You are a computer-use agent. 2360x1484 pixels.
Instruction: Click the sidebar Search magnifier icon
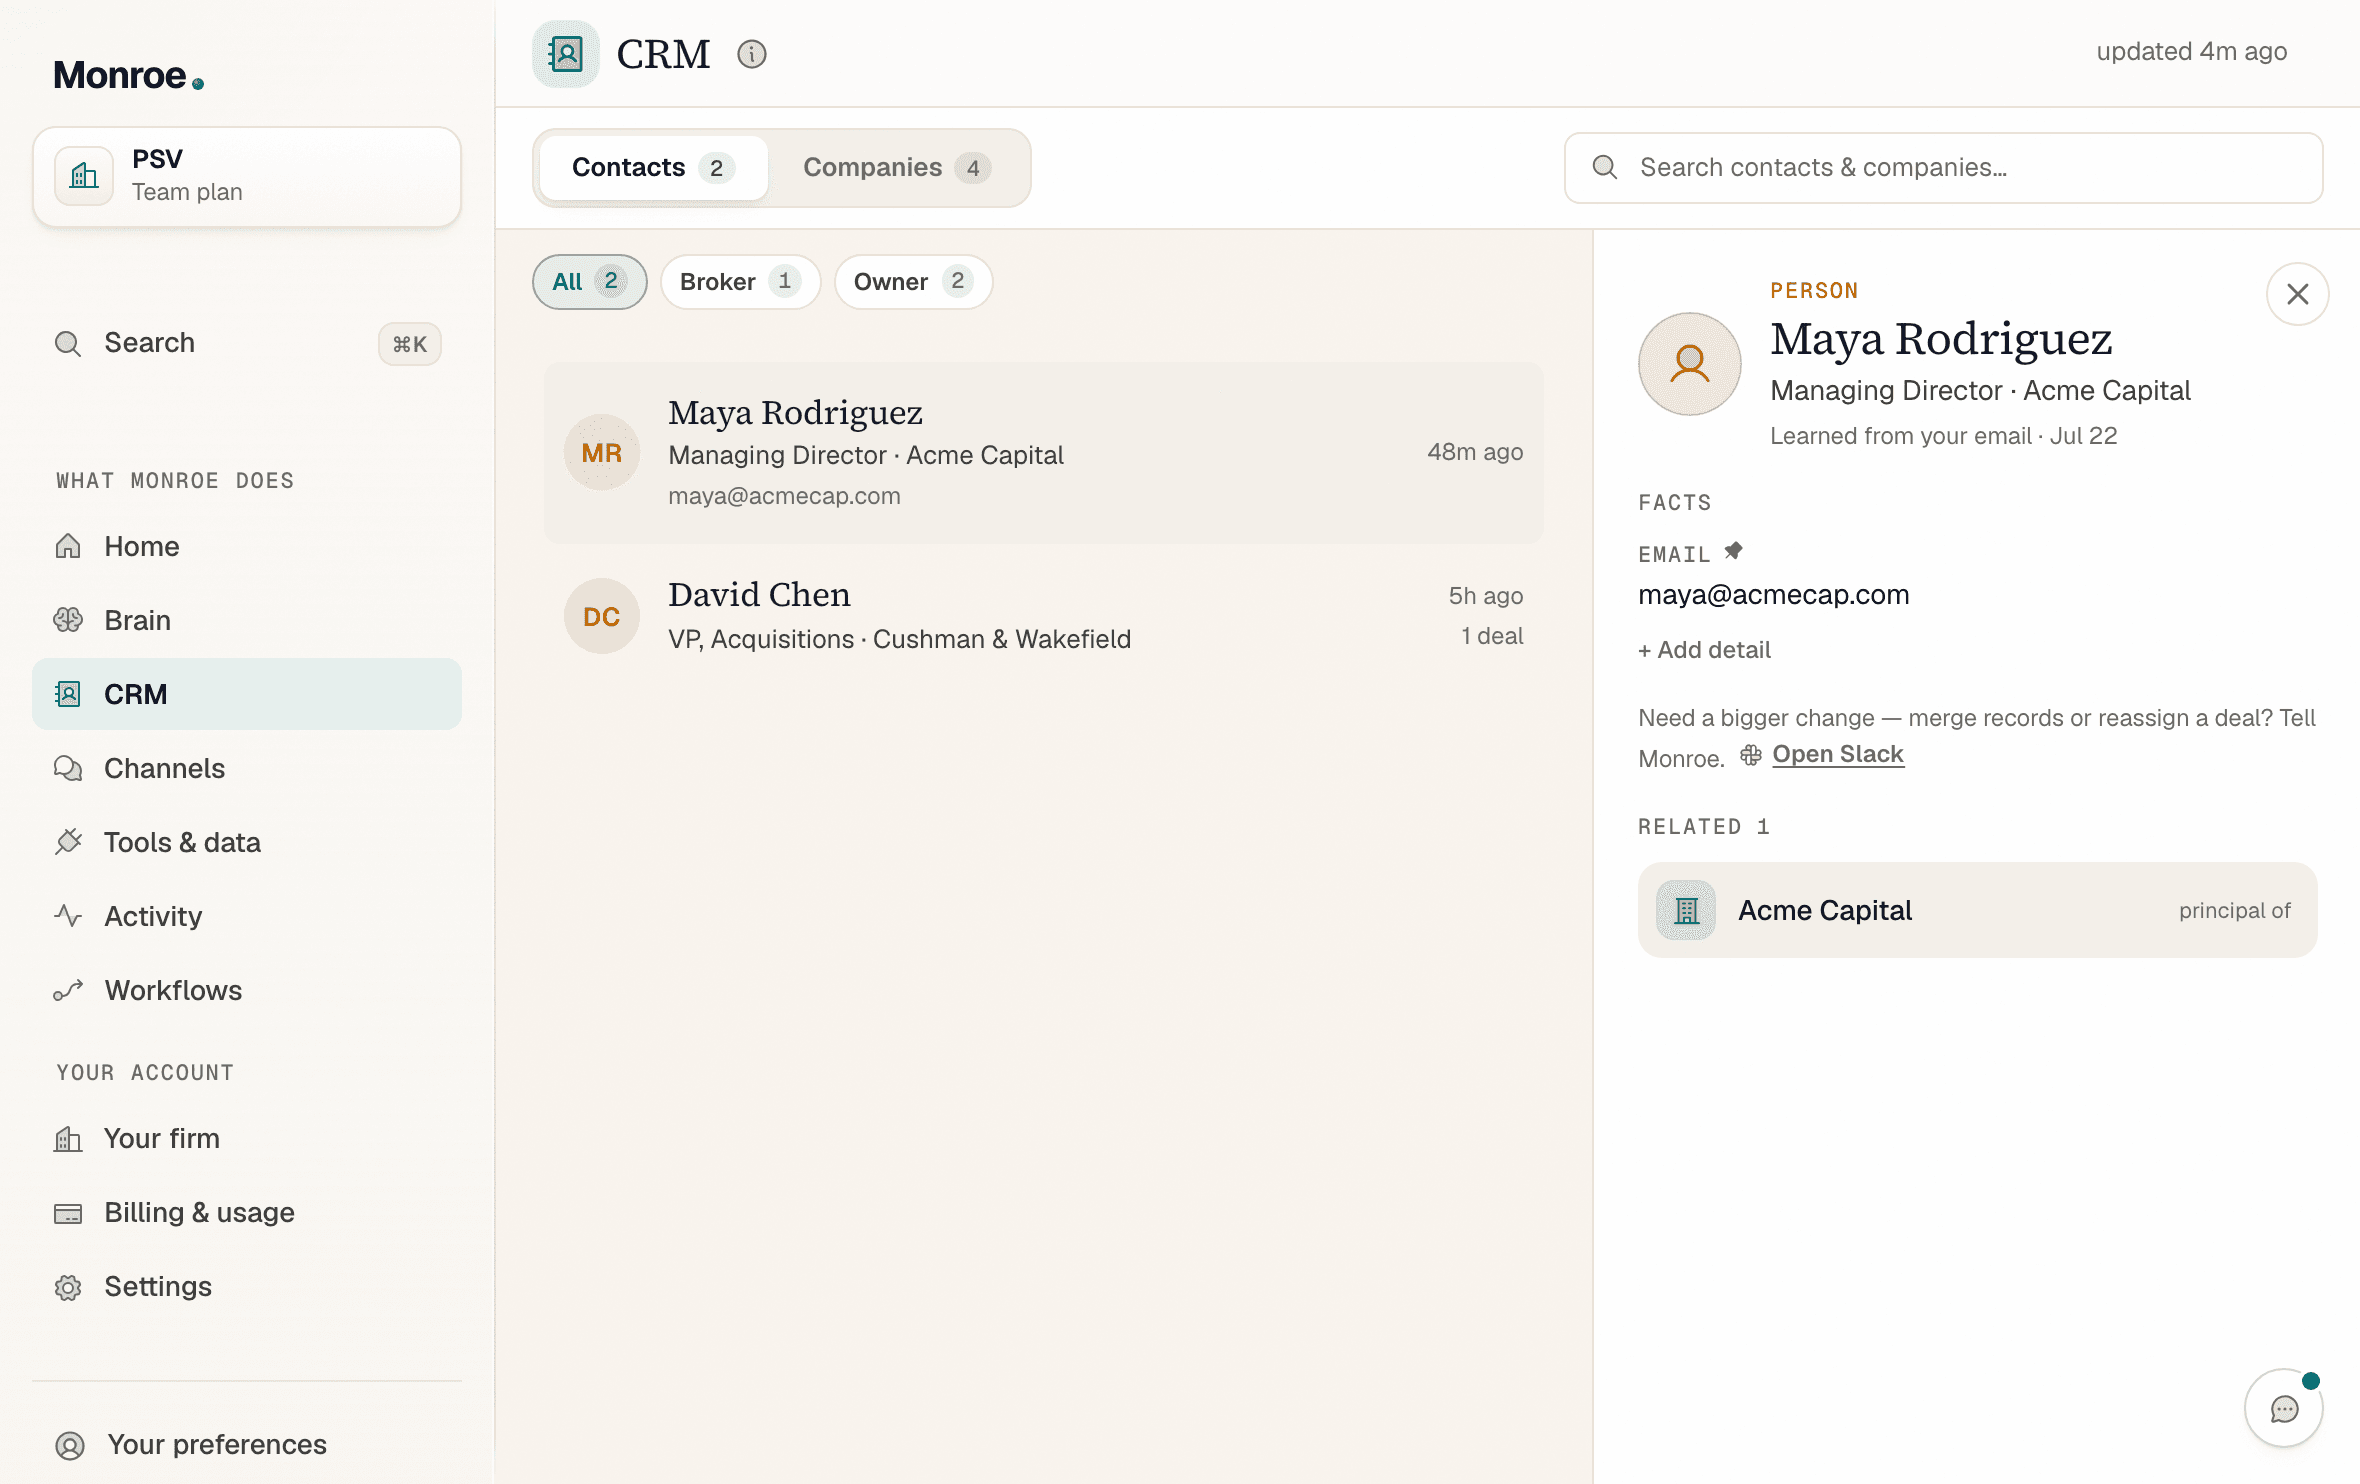[x=68, y=344]
